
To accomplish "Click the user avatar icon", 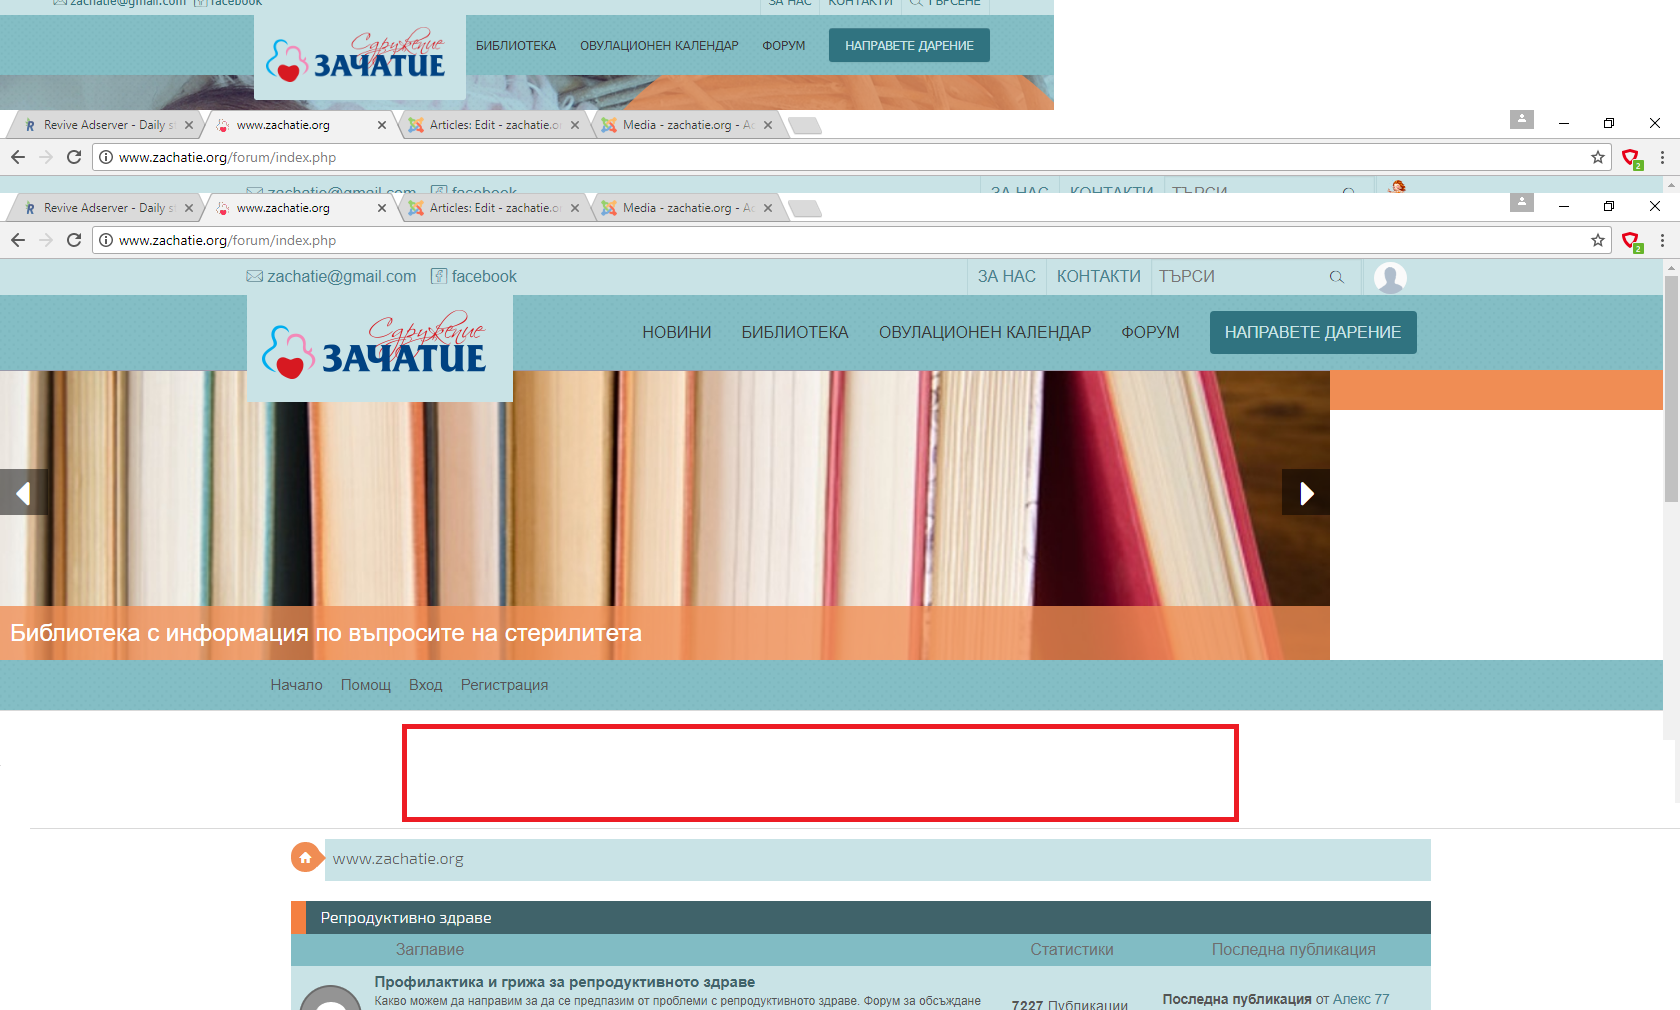I will 1390,277.
